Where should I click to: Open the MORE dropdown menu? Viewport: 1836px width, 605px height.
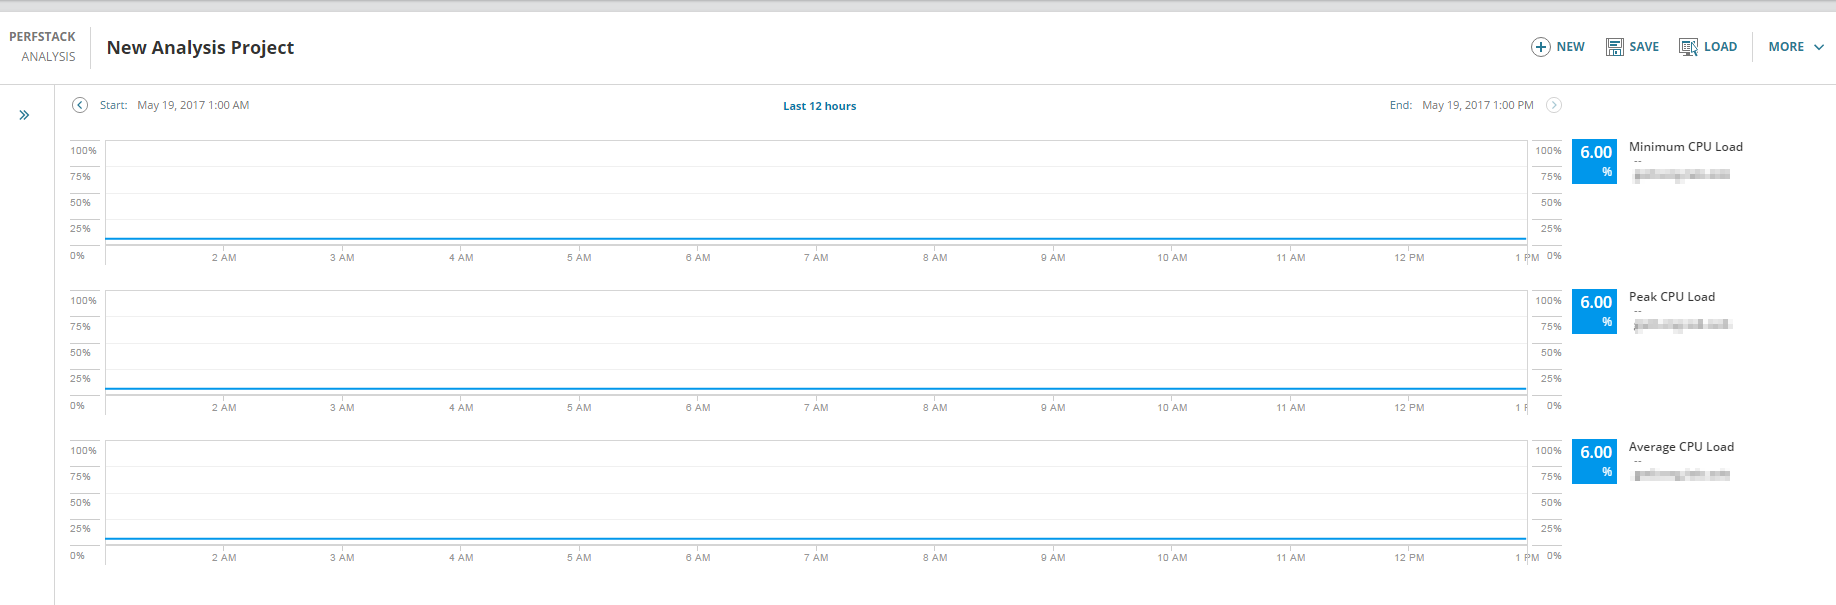pyautogui.click(x=1796, y=47)
